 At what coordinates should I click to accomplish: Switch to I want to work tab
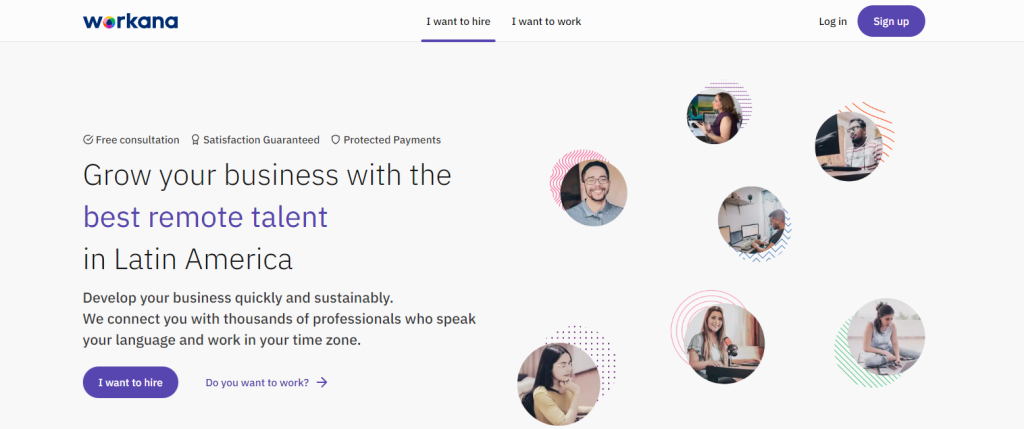(546, 21)
